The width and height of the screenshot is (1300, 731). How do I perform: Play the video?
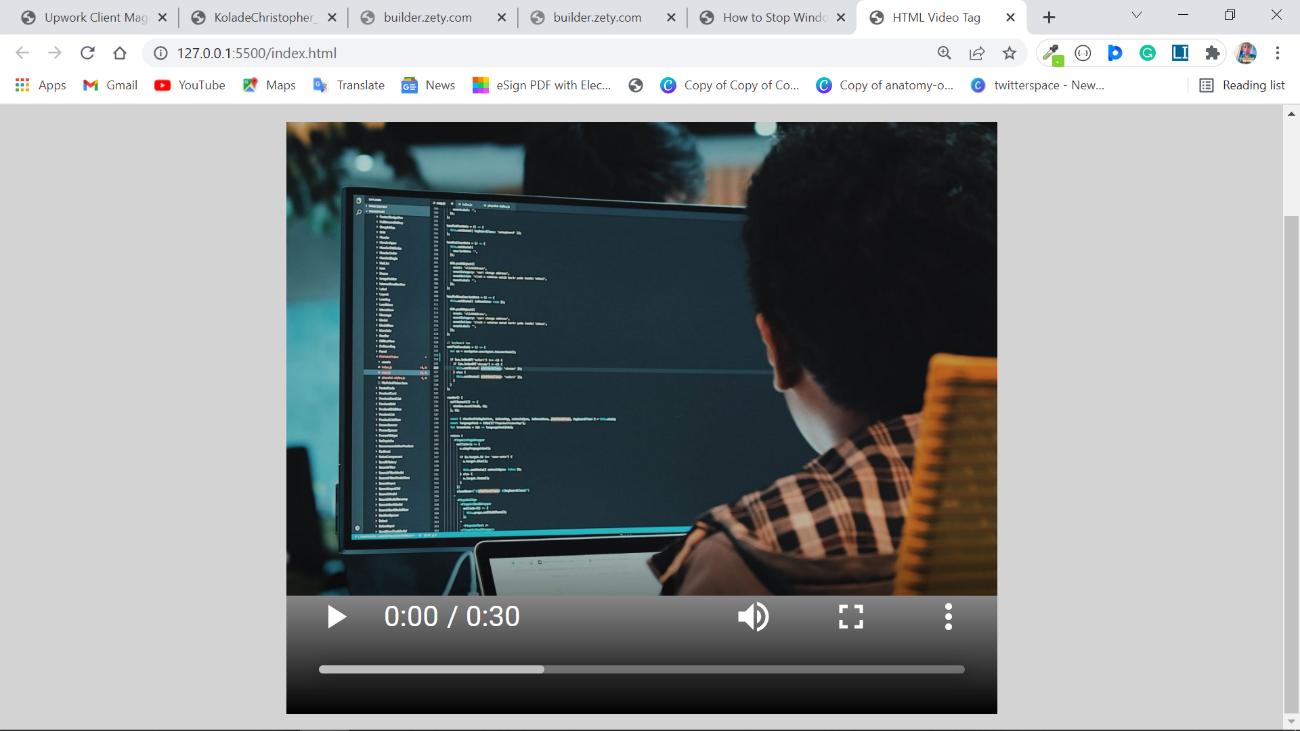click(337, 617)
